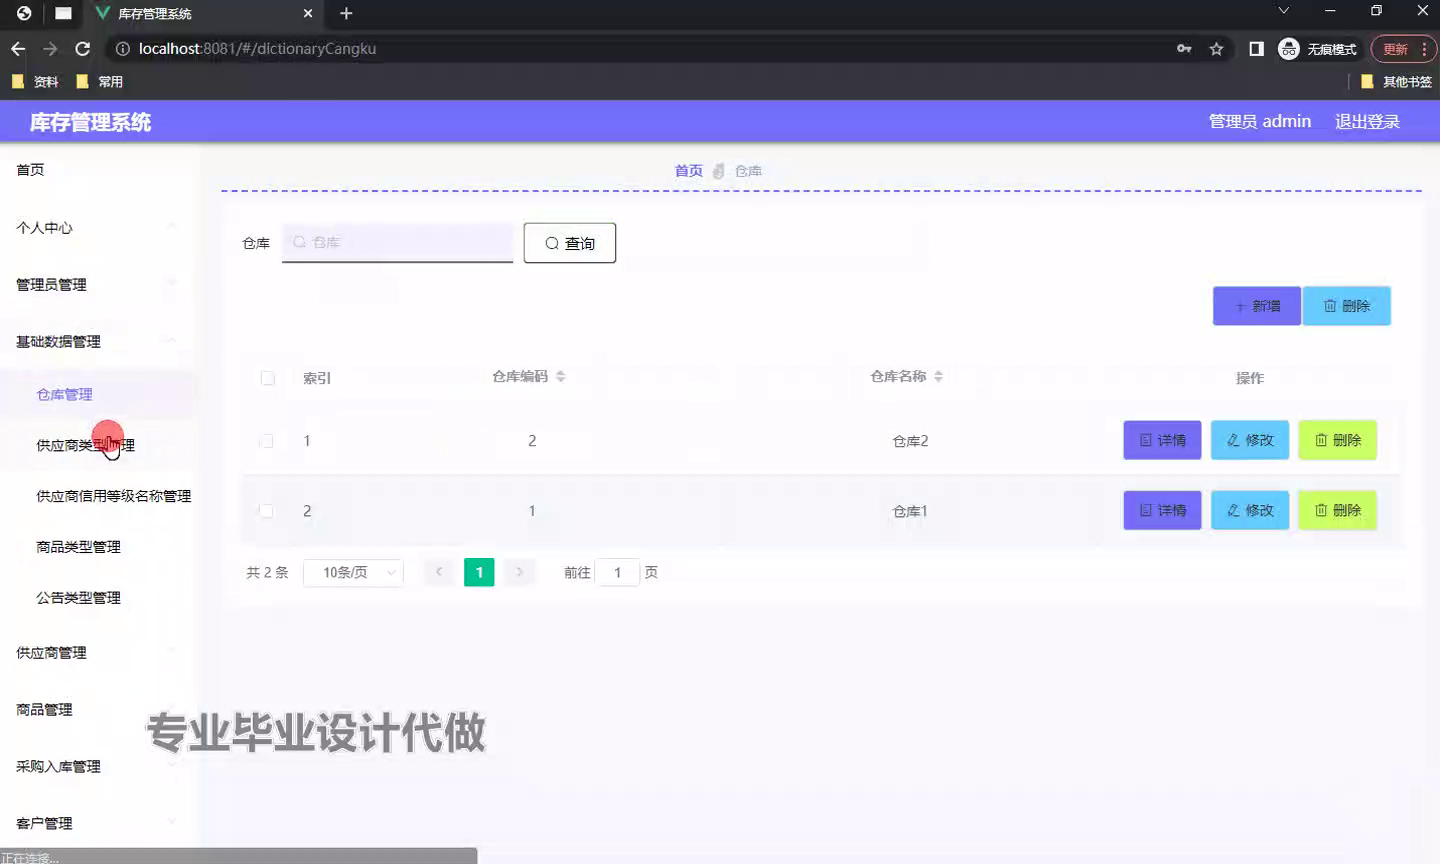The height and width of the screenshot is (864, 1440).
Task: Click the 库存管理系统 header title
Action: 90,122
